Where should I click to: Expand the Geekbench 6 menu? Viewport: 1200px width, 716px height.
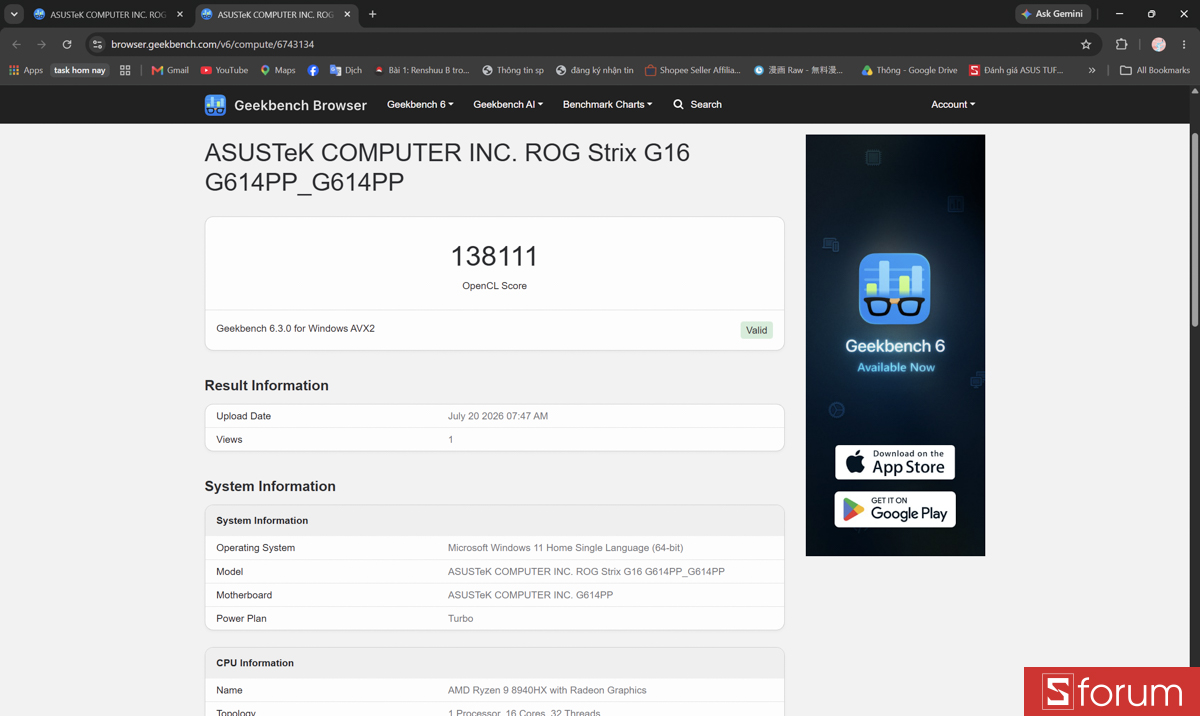tap(420, 104)
